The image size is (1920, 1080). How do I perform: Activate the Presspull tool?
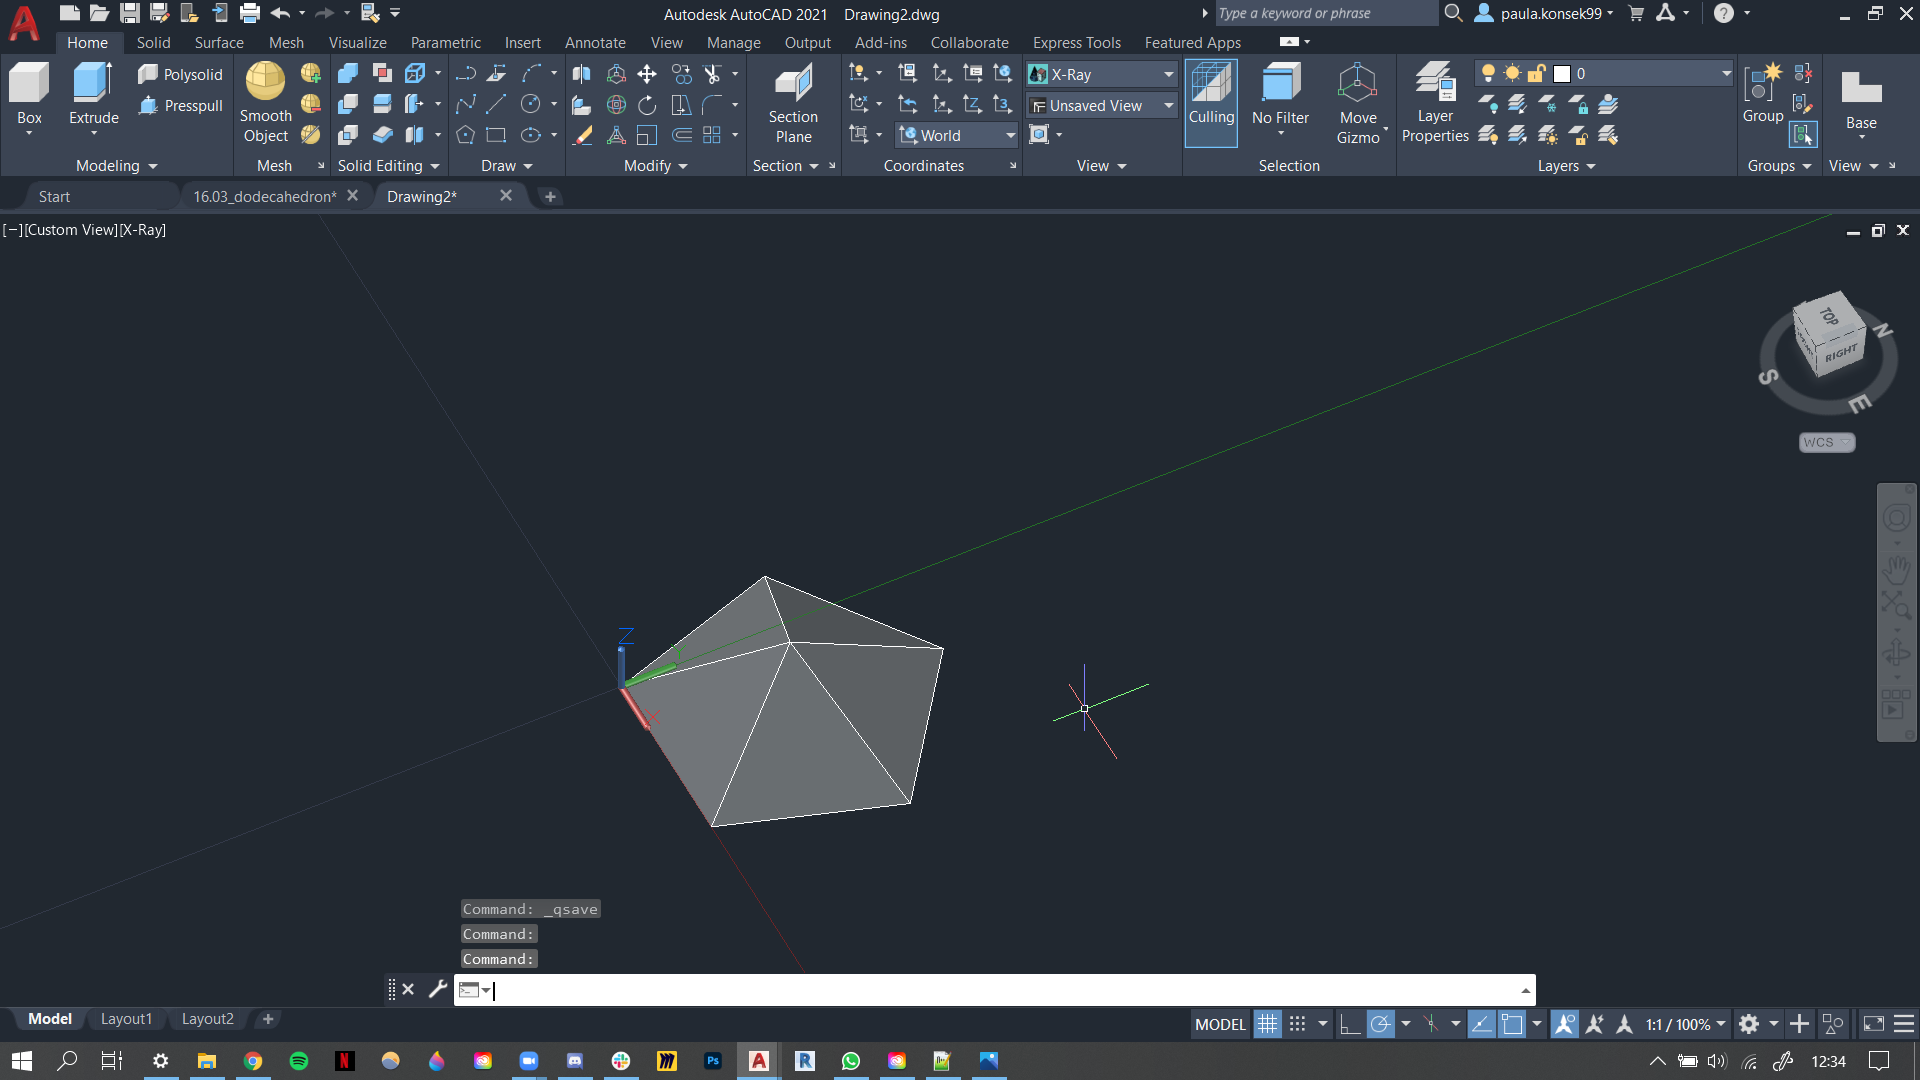click(181, 105)
